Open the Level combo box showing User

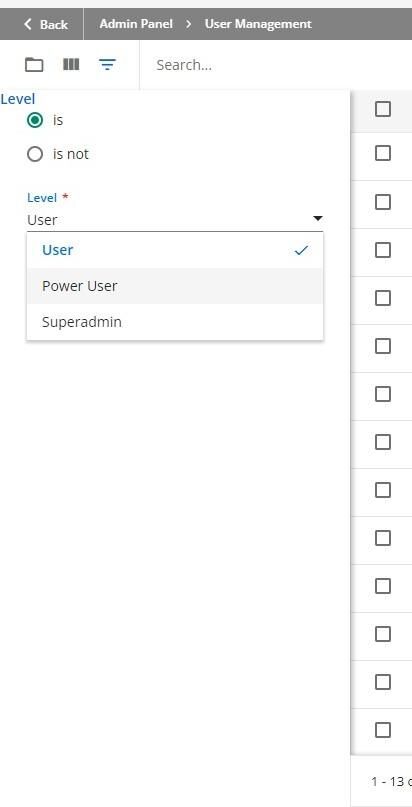(x=175, y=220)
